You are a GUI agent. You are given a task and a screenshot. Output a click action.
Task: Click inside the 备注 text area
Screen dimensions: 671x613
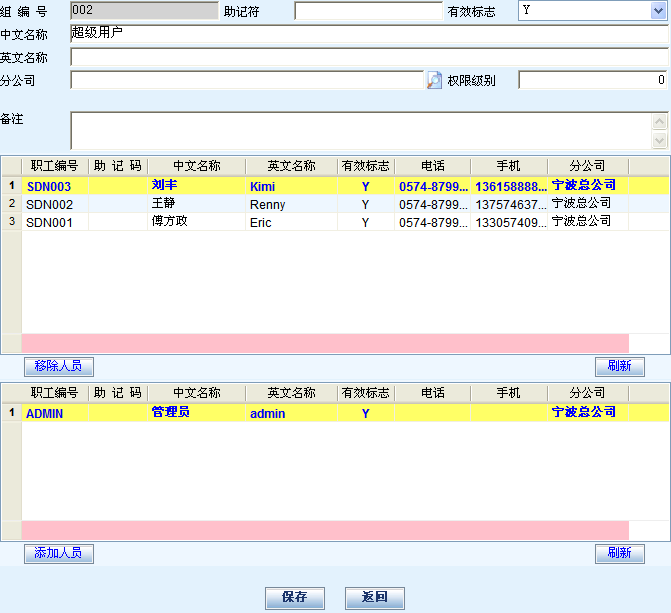click(360, 130)
